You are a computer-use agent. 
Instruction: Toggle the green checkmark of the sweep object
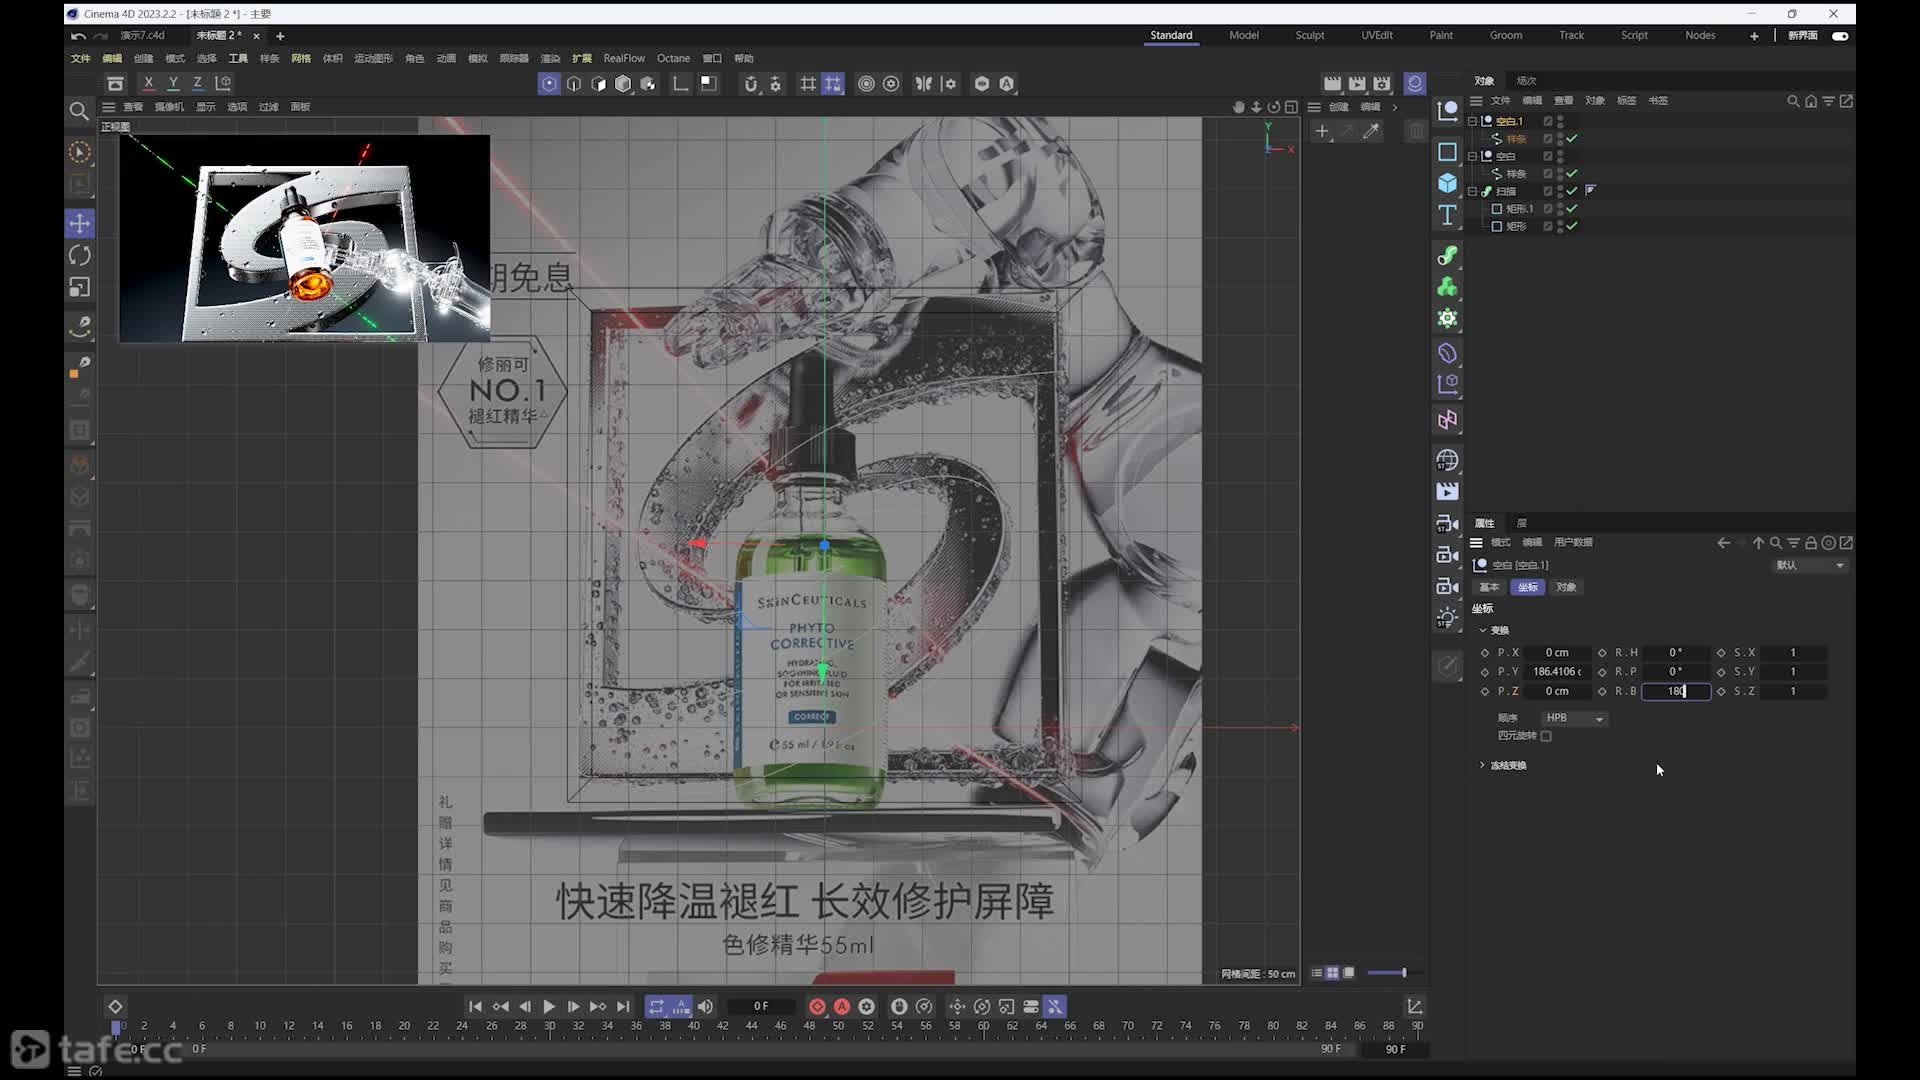pos(1572,191)
